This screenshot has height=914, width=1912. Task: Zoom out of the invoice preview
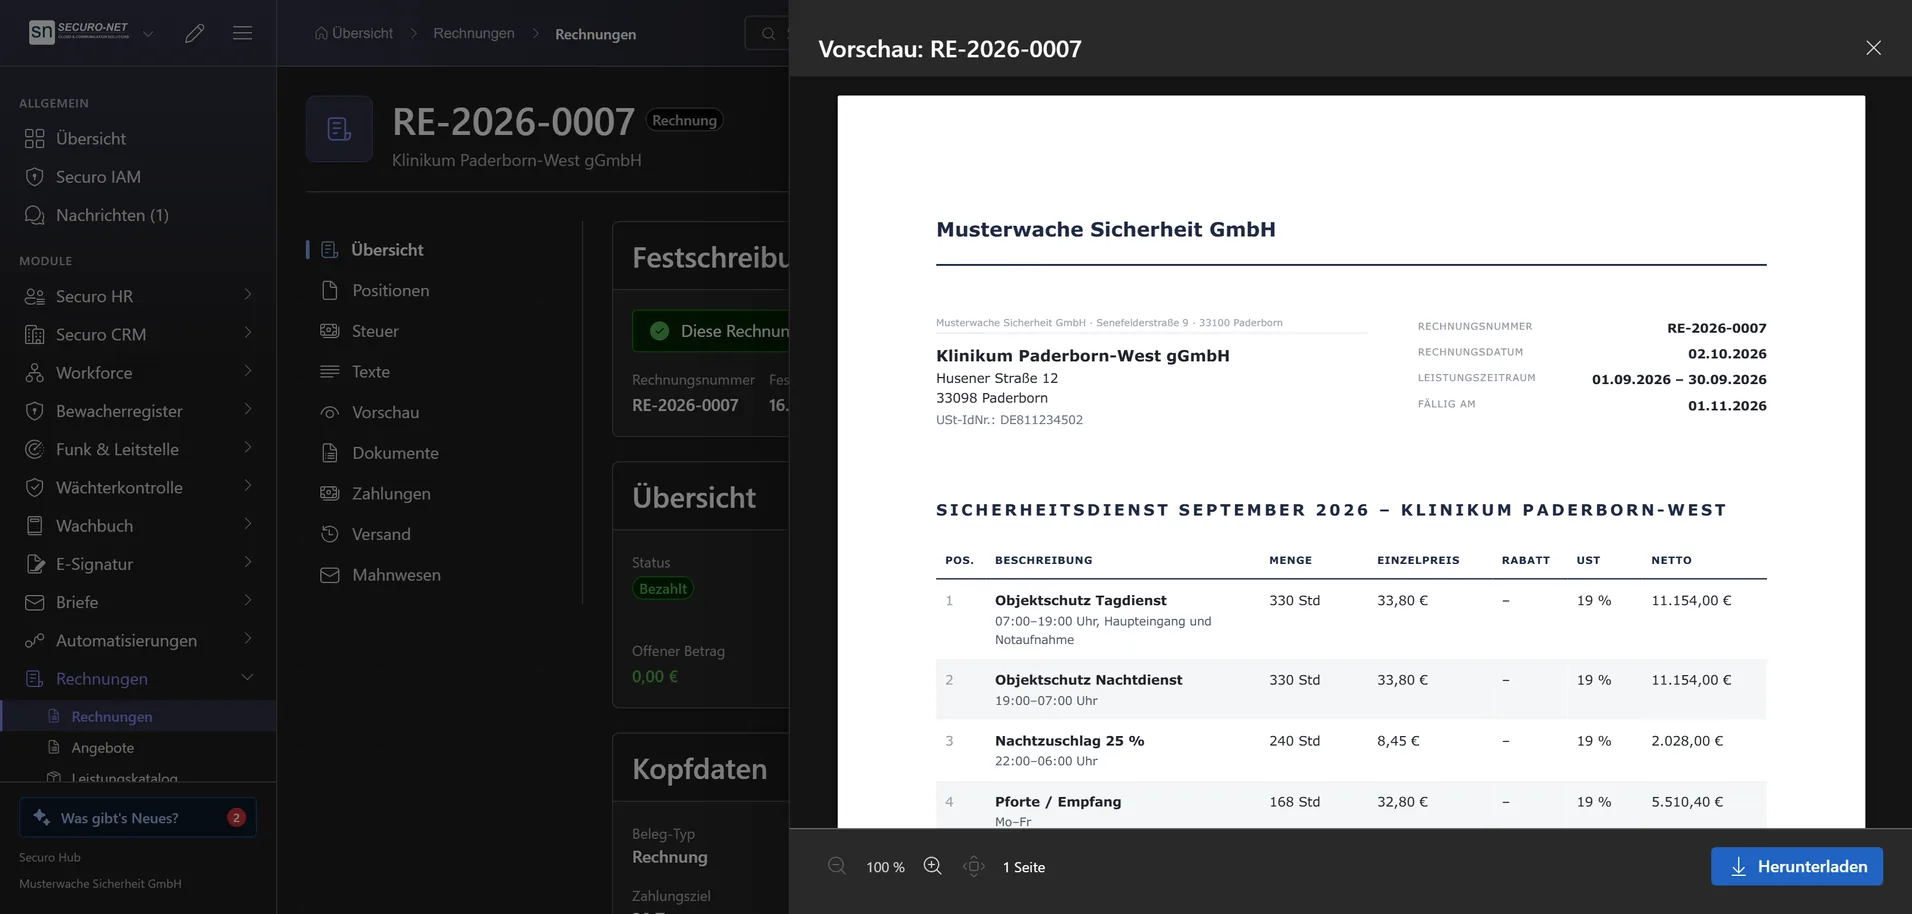(837, 866)
